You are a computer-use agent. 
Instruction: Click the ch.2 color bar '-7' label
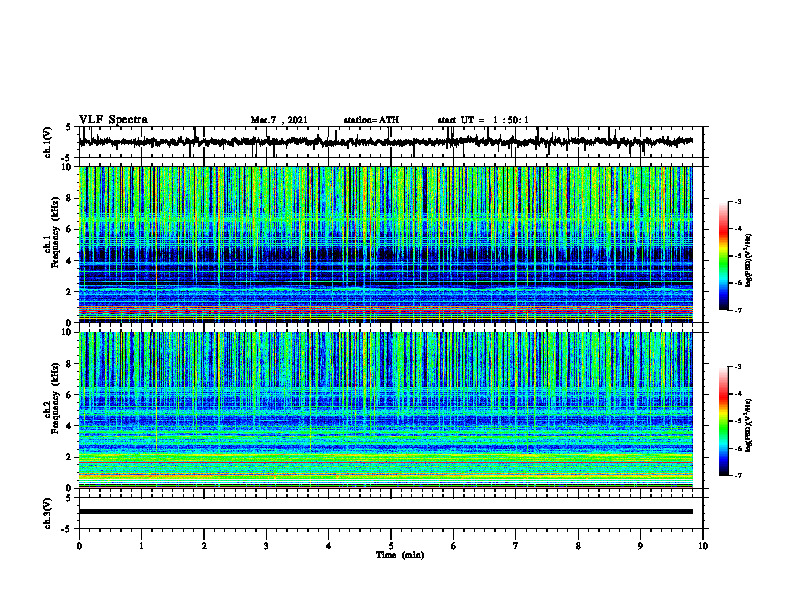[x=738, y=475]
